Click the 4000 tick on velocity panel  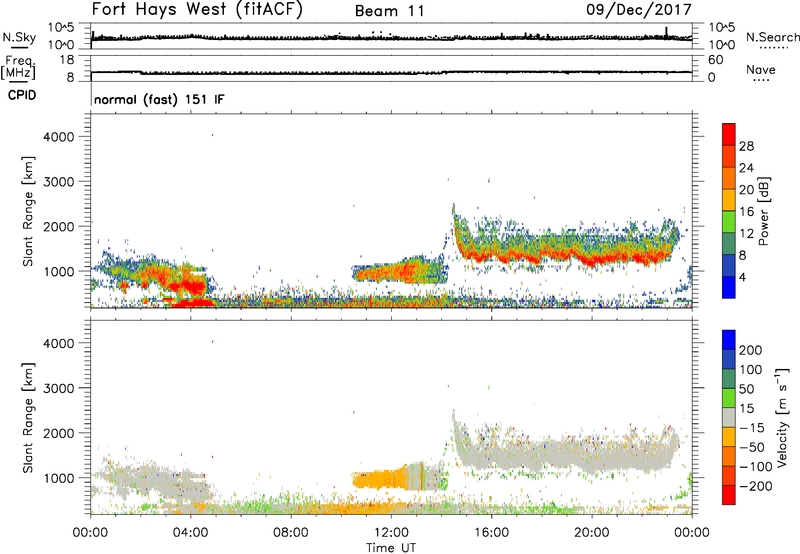point(58,343)
